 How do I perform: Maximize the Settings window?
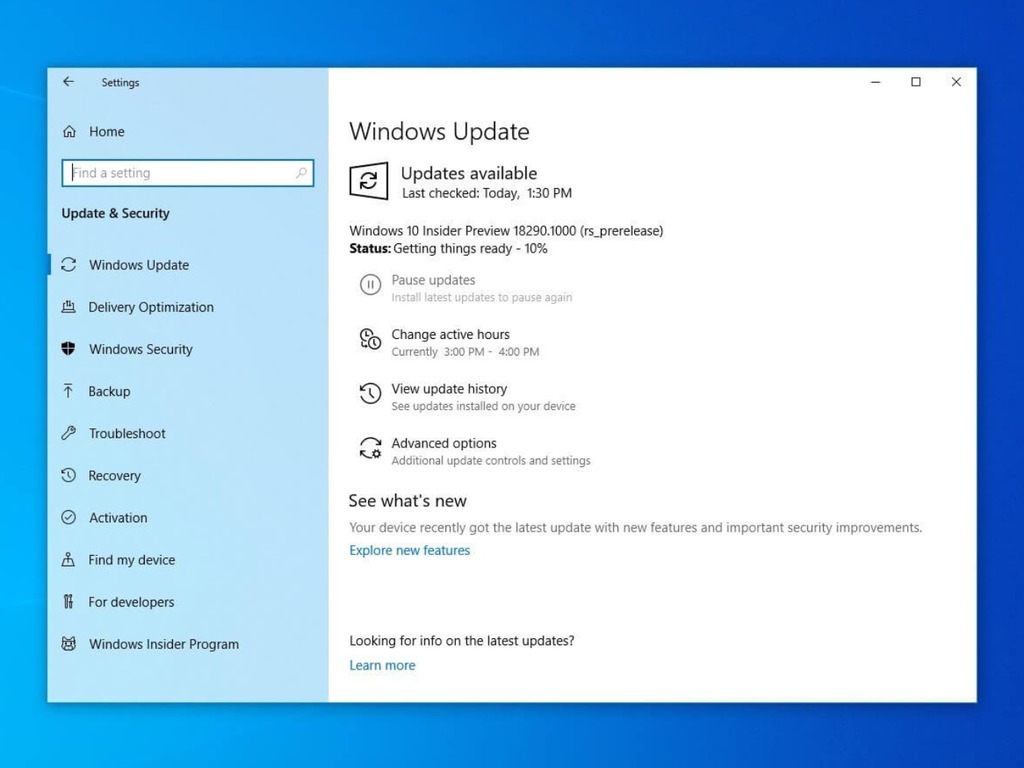click(916, 82)
